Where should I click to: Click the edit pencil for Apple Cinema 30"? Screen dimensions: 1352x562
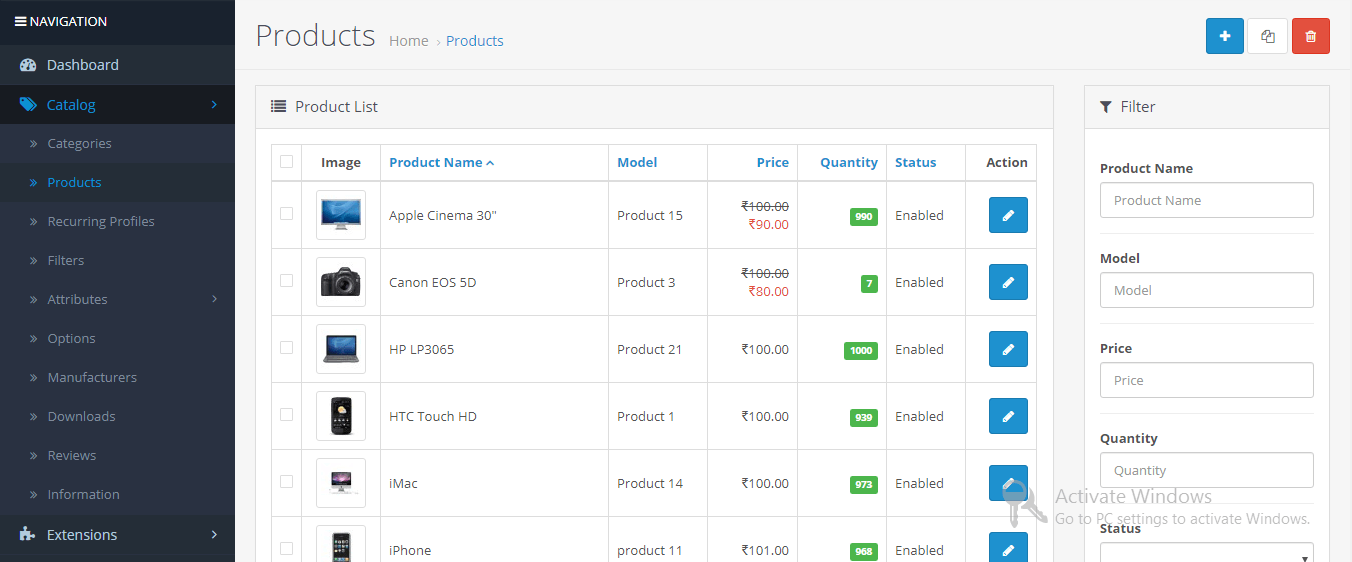pyautogui.click(x=1007, y=215)
